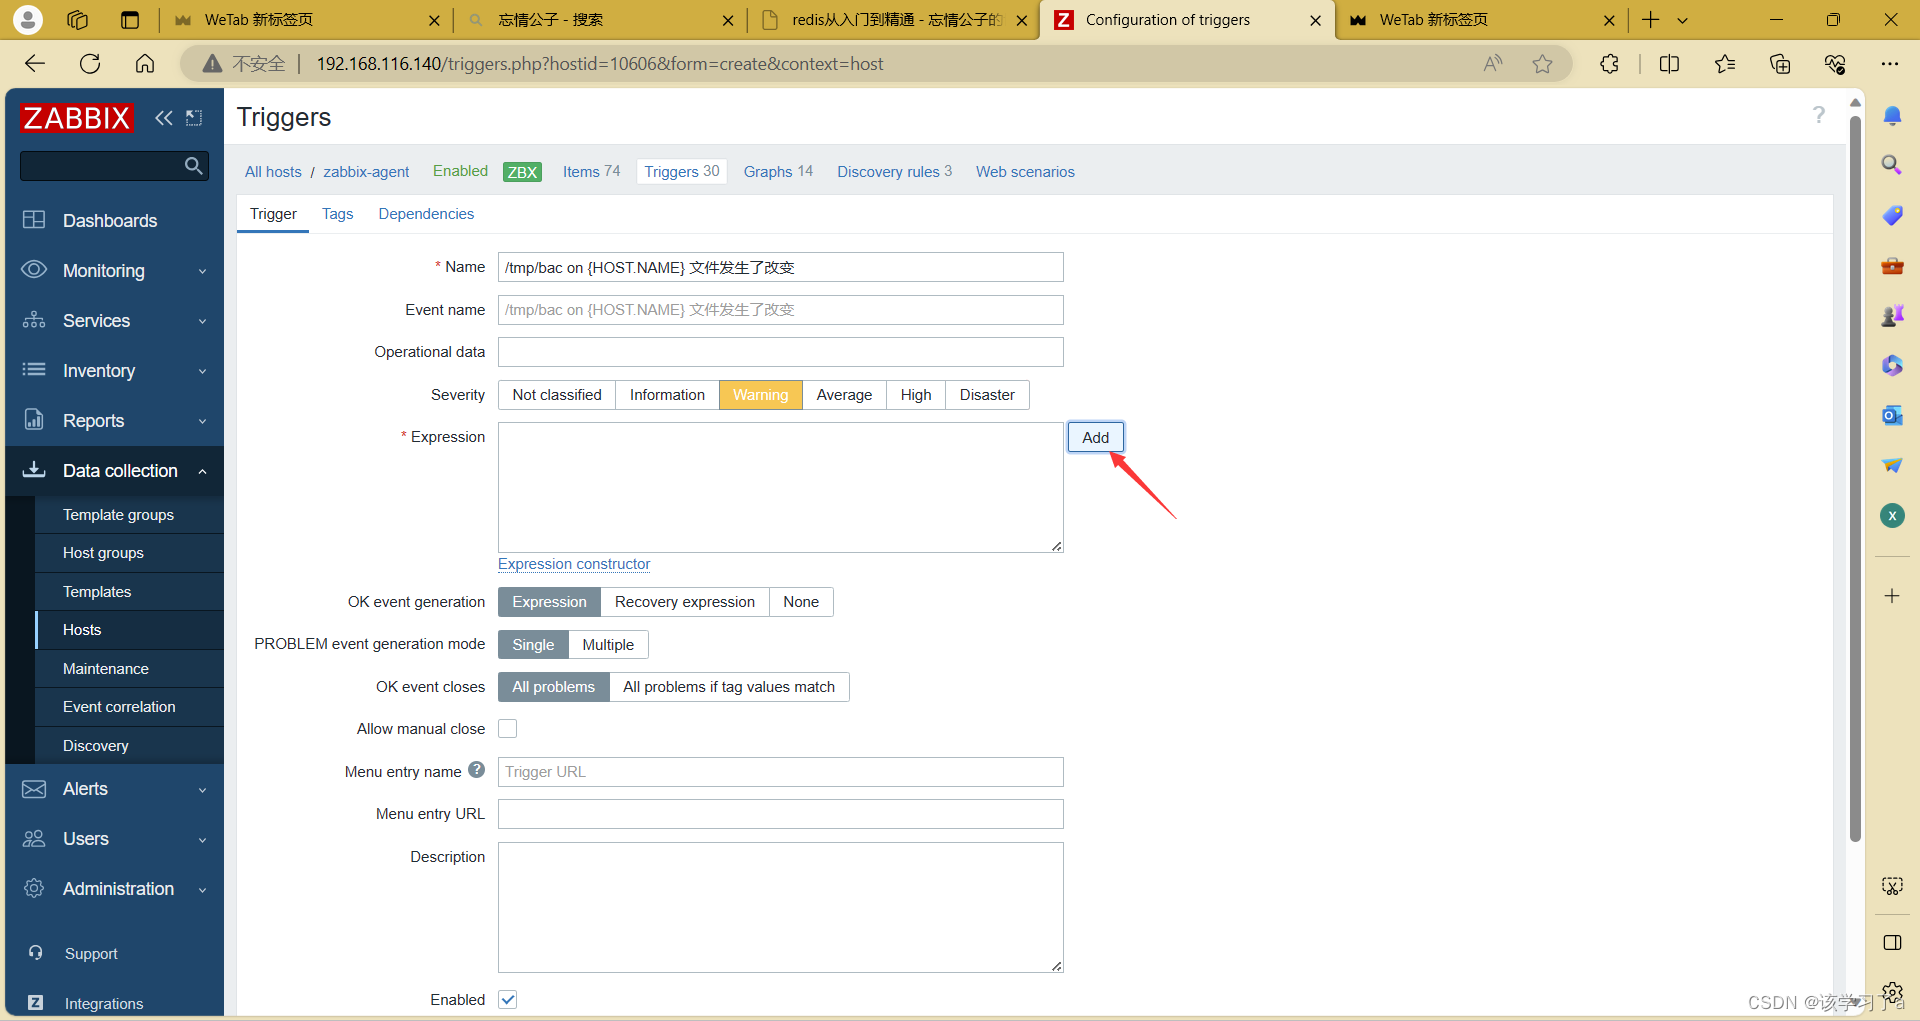Image resolution: width=1920 pixels, height=1021 pixels.
Task: Open Discovery rules 3 link
Action: (x=894, y=172)
